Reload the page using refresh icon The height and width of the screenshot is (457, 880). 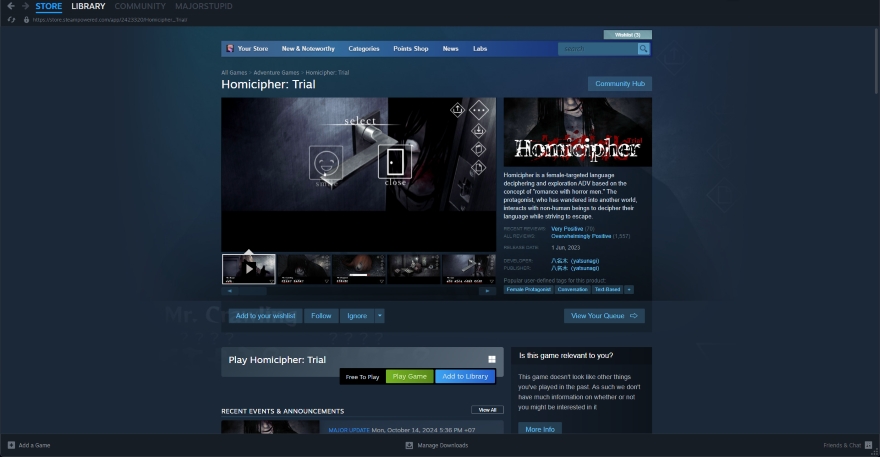point(11,20)
